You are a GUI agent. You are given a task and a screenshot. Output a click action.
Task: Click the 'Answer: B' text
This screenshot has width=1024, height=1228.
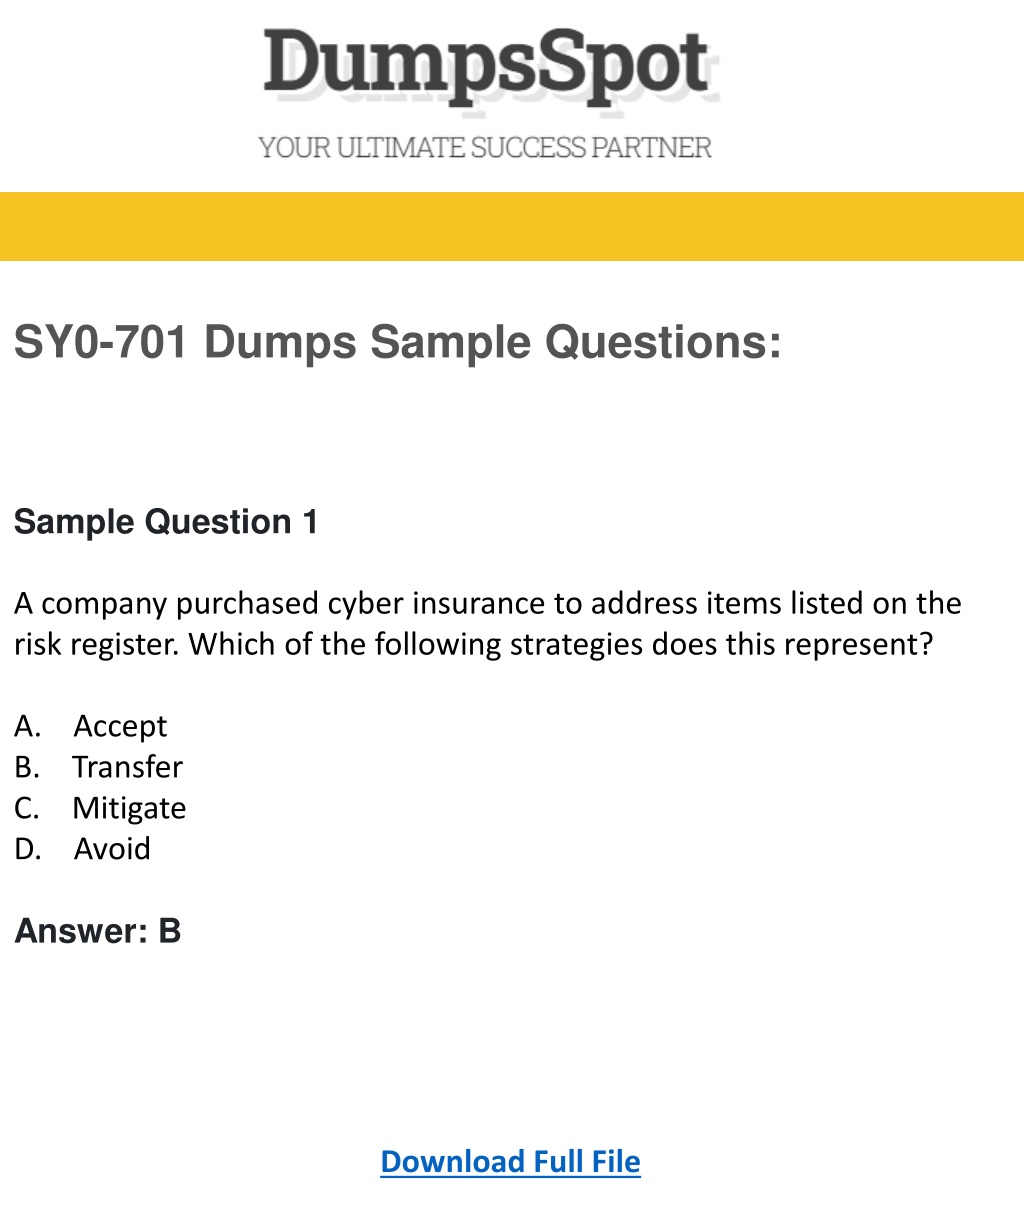point(97,931)
